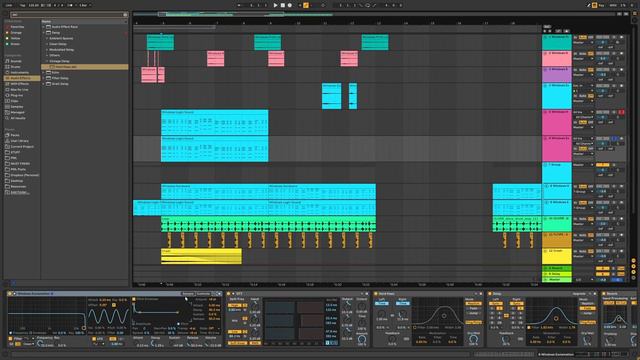The height and width of the screenshot is (360, 640).
Task: Toggle the LFO section switch
Action: point(94,339)
